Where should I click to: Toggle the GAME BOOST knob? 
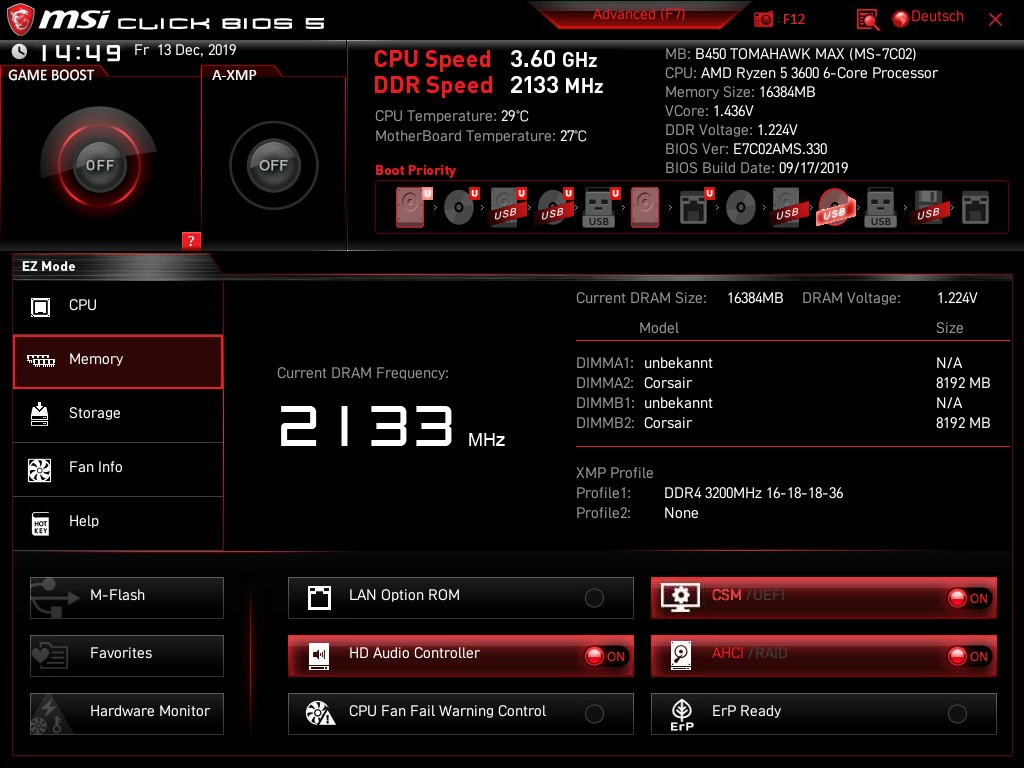click(x=99, y=165)
